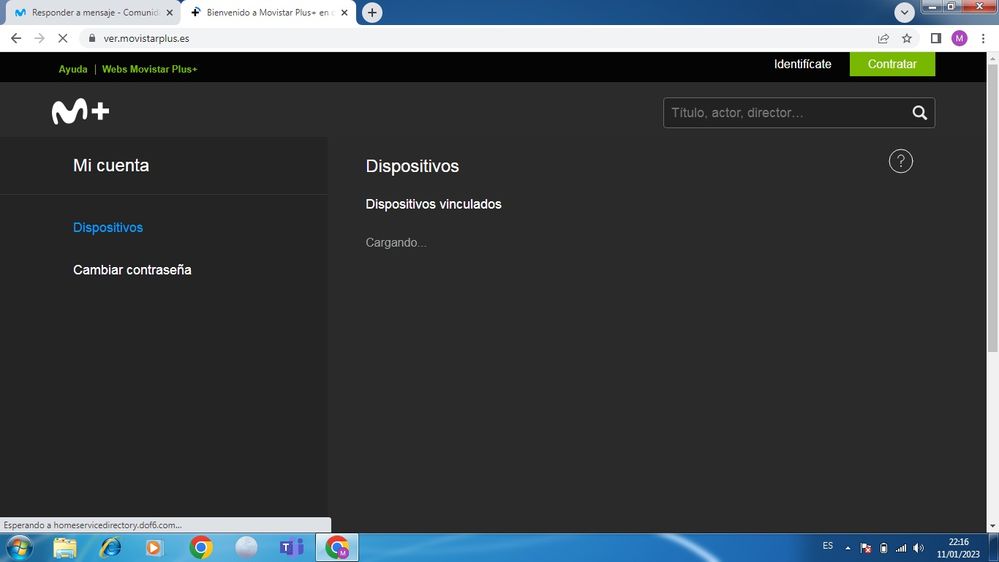Open Chrome profile avatar M
This screenshot has width=999, height=562.
[959, 38]
